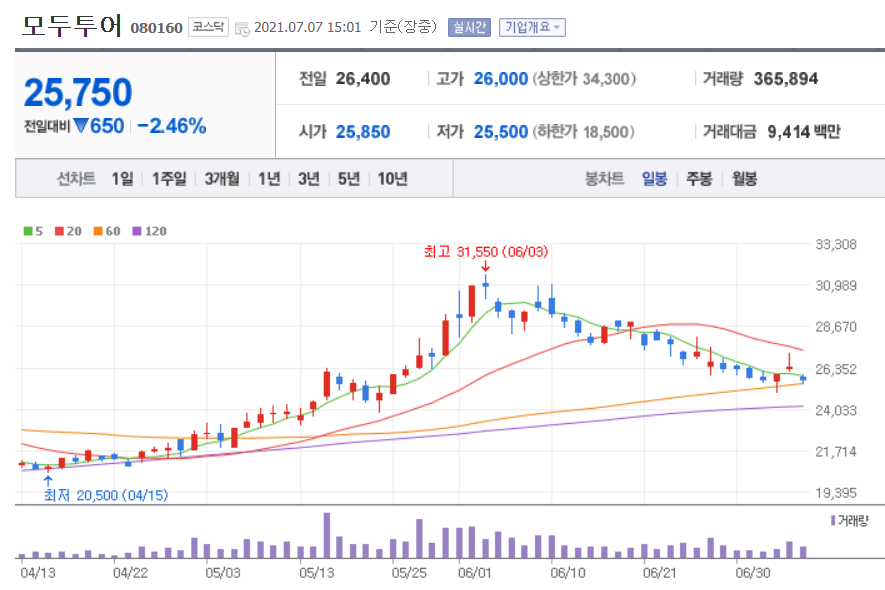
Task: Click the calendar clock icon beside the date
Action: (x=242, y=29)
